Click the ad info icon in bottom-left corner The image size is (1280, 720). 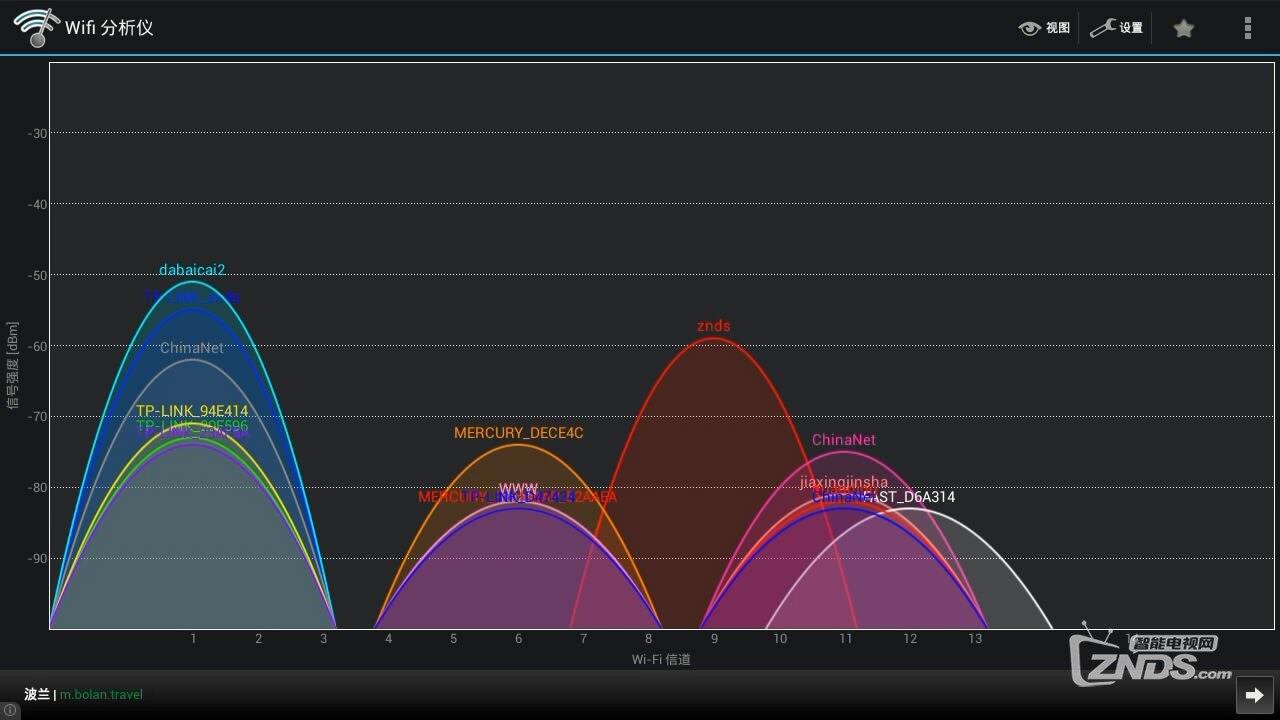pyautogui.click(x=10, y=711)
